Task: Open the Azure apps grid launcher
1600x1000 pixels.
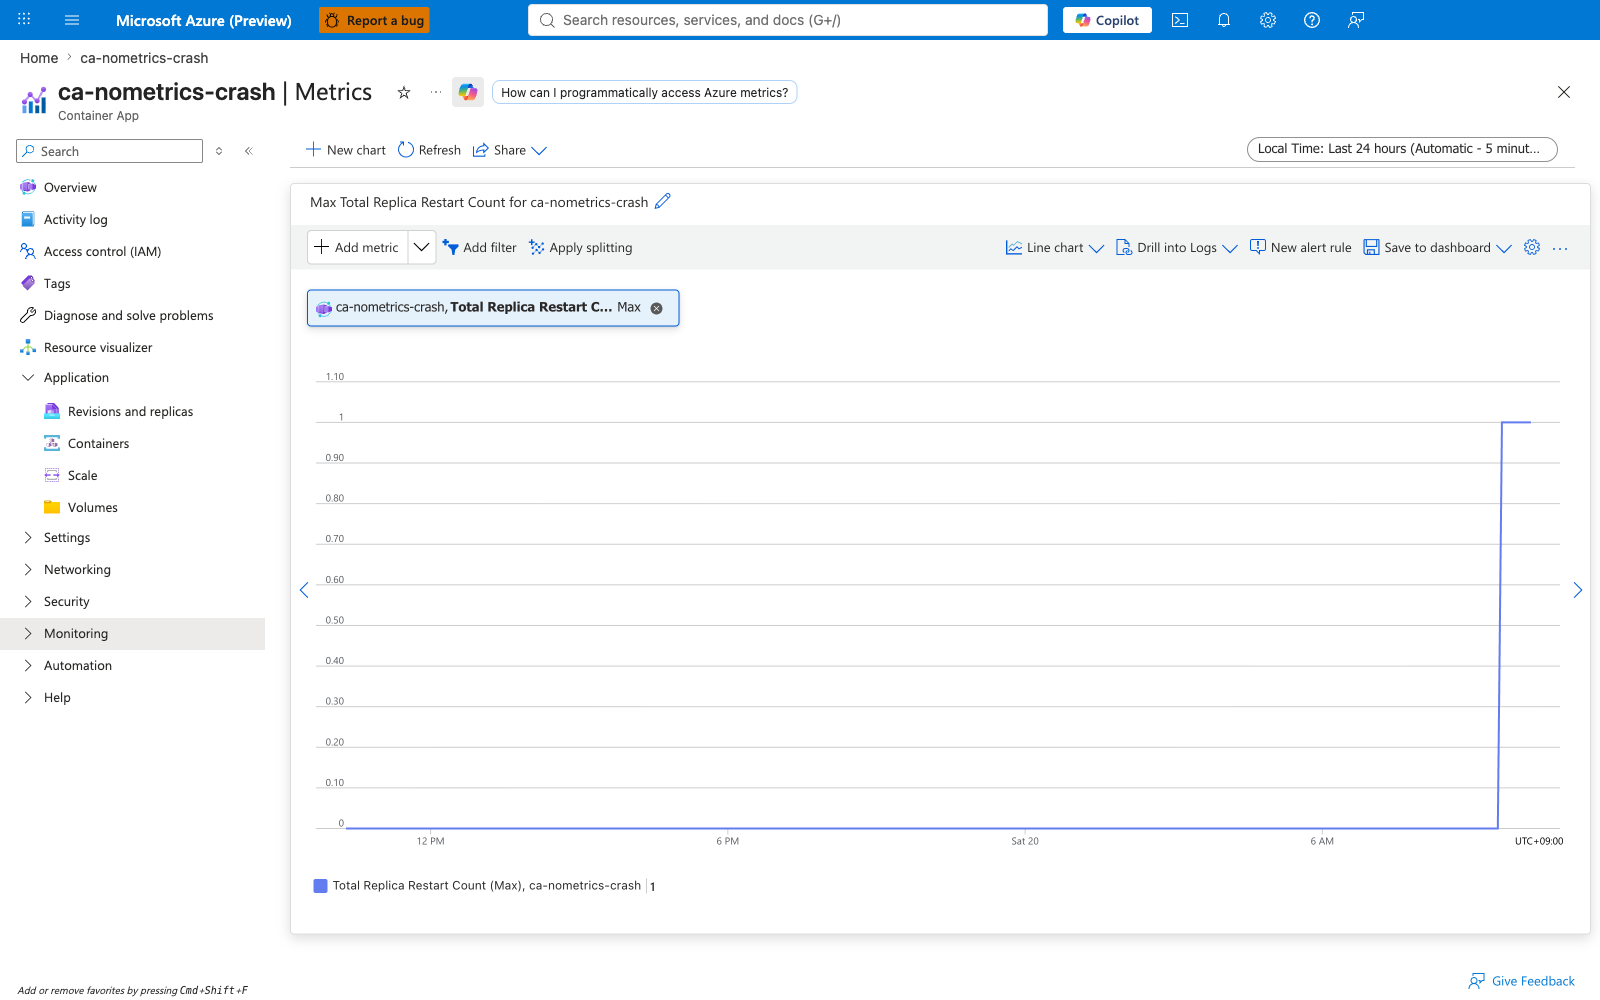Action: [x=24, y=19]
